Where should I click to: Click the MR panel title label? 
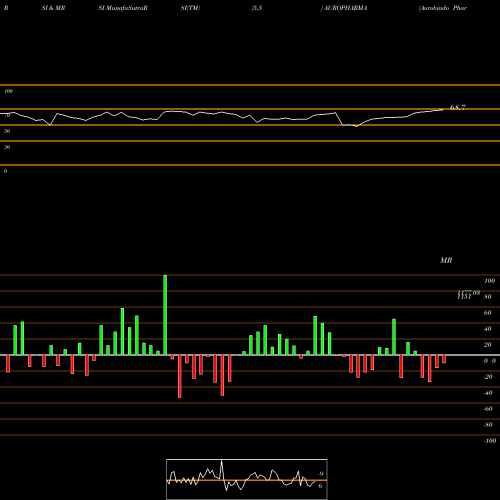pyautogui.click(x=446, y=260)
